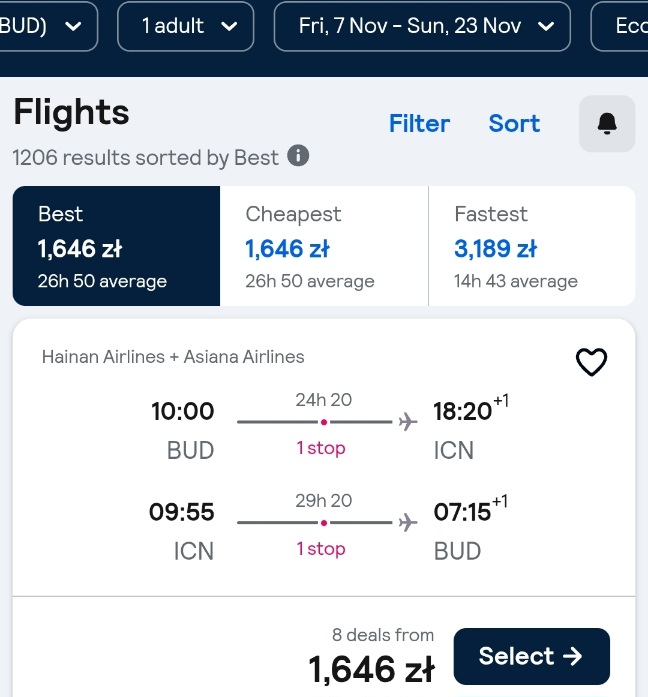The image size is (648, 697).
Task: Open the Sort options
Action: (x=514, y=124)
